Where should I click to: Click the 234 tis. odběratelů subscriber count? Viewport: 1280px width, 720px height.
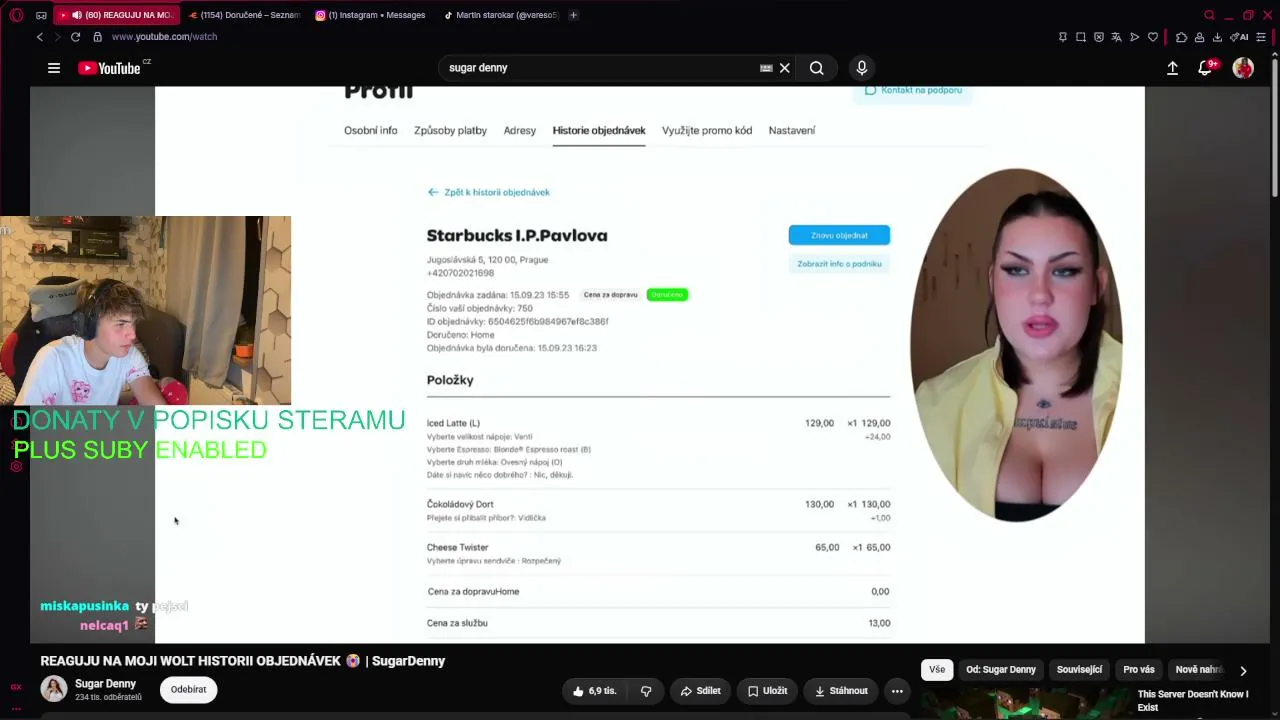[108, 697]
